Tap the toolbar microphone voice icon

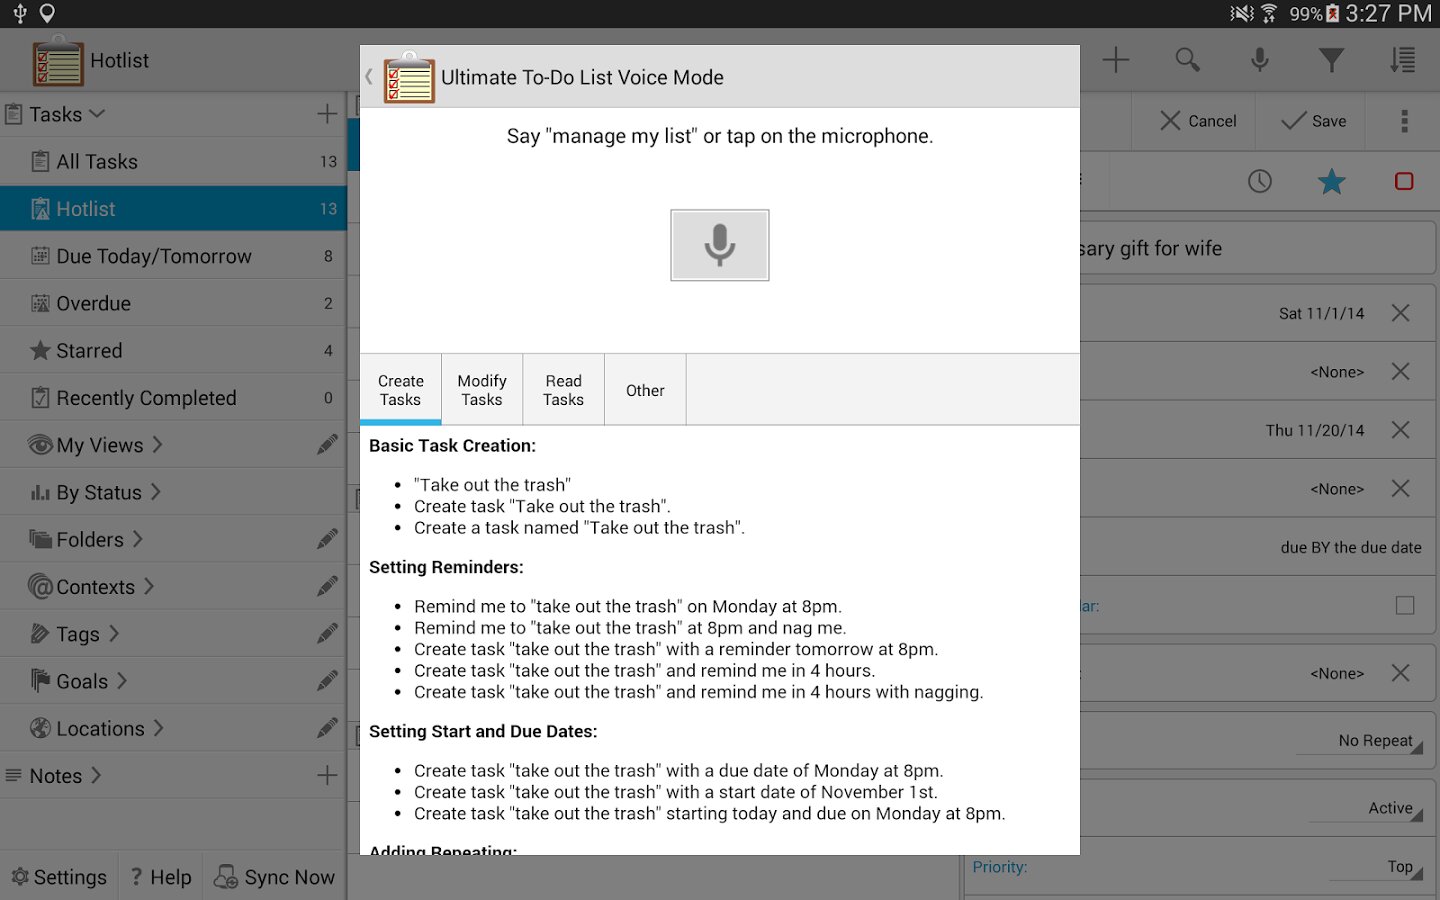[1259, 60]
